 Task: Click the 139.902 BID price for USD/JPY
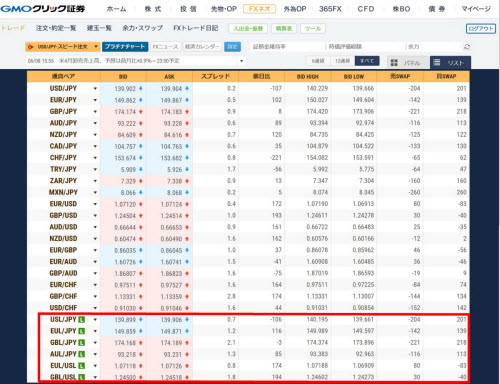click(x=125, y=89)
